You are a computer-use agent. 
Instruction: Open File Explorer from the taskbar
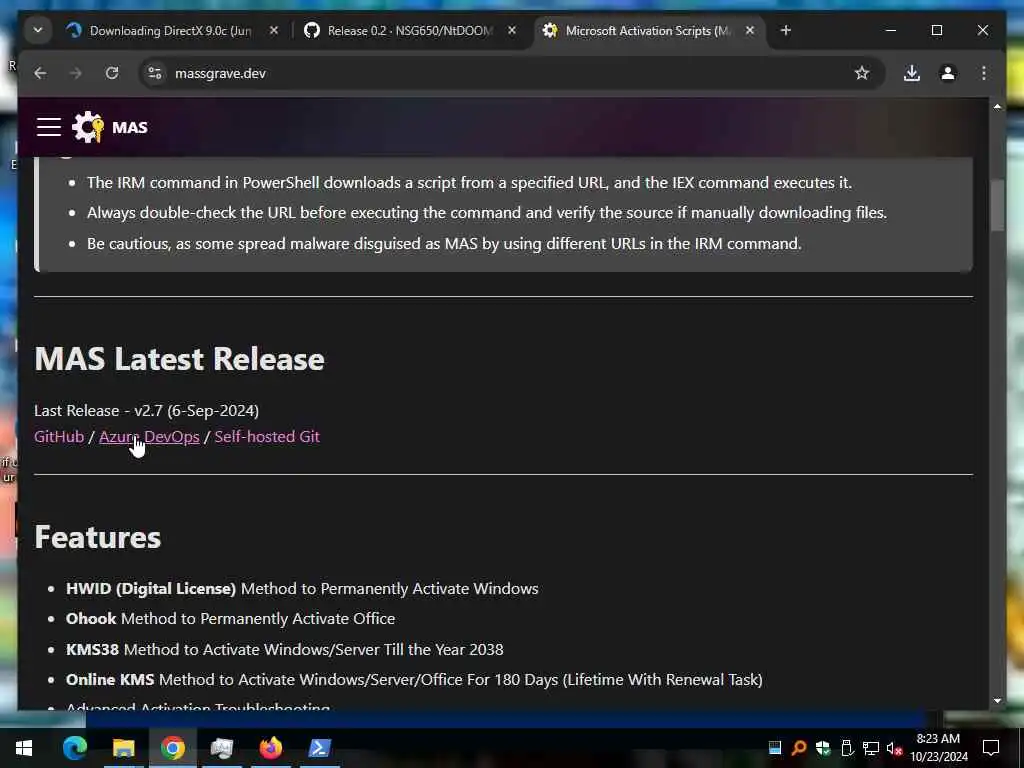[x=123, y=748]
